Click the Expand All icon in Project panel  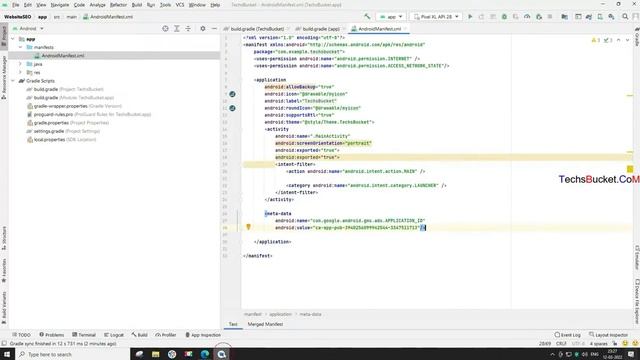pyautogui.click(x=177, y=29)
